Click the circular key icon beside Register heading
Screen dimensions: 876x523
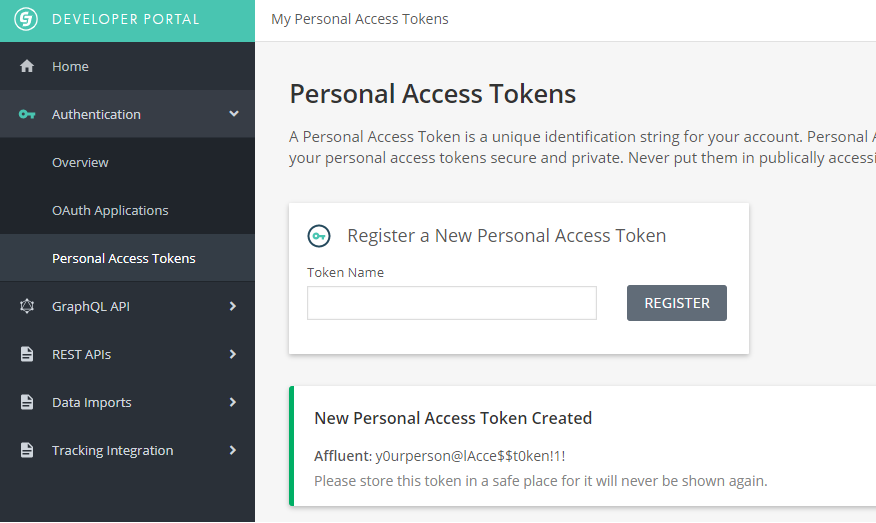point(319,236)
